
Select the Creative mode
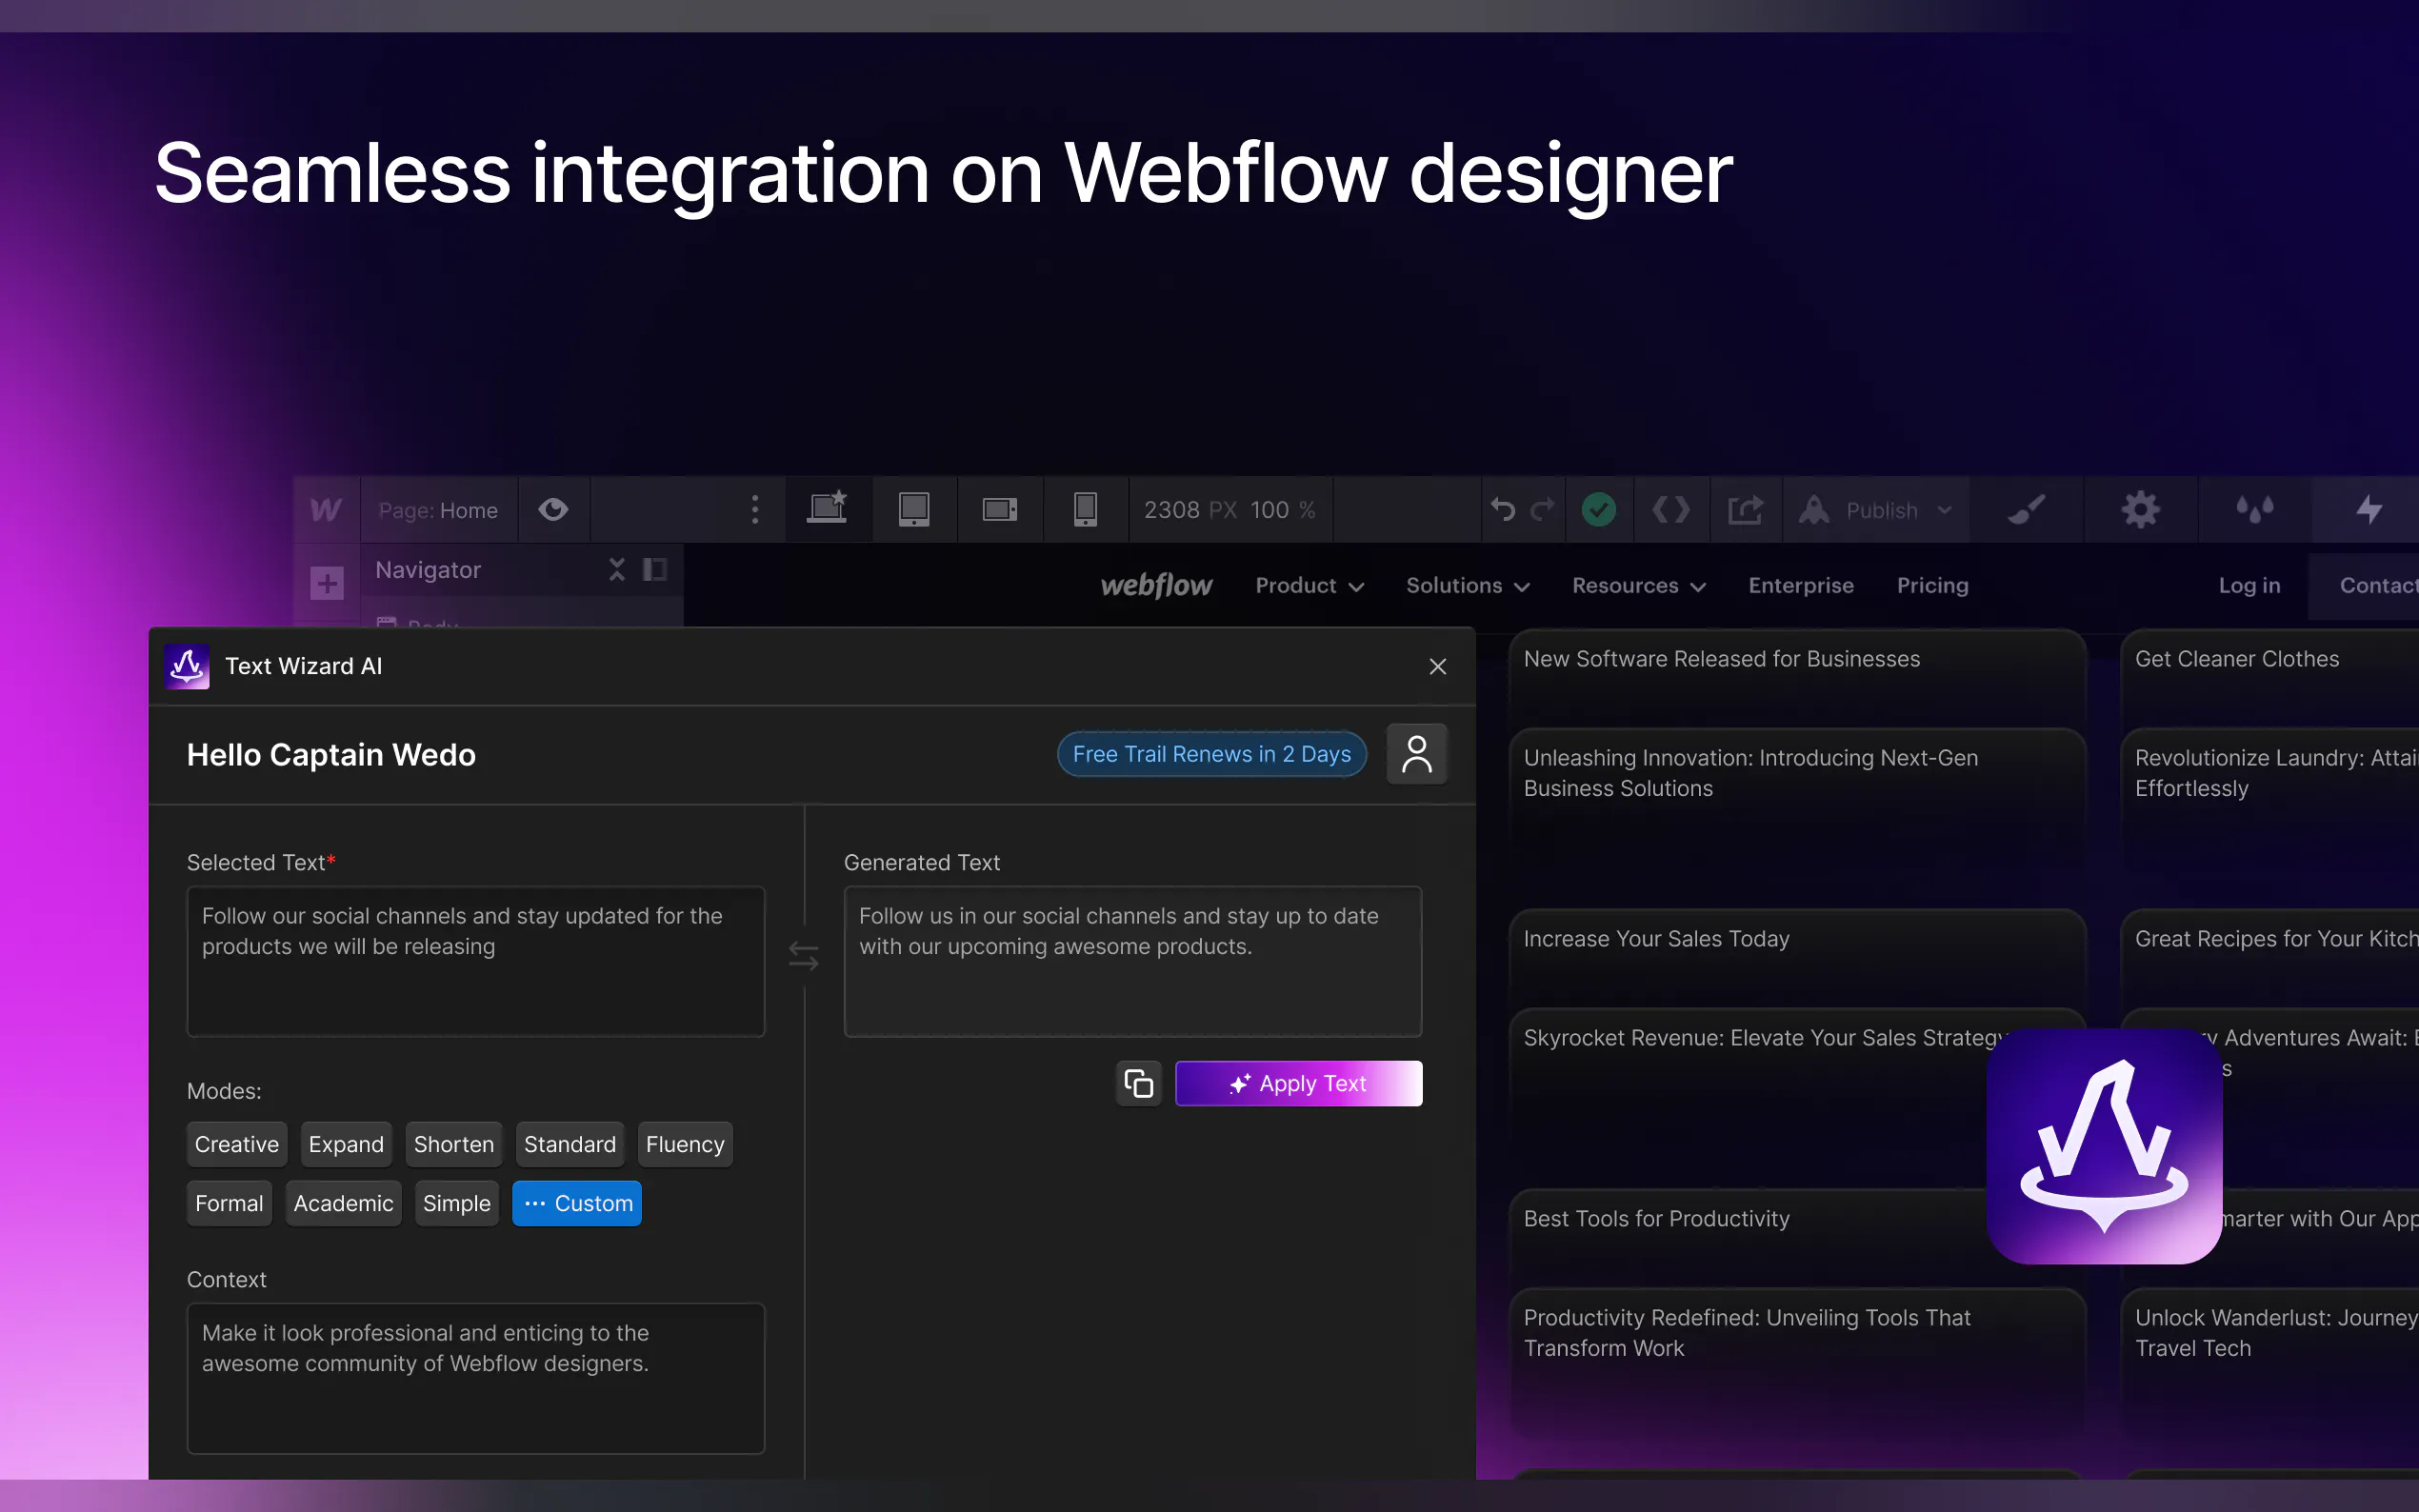[237, 1144]
